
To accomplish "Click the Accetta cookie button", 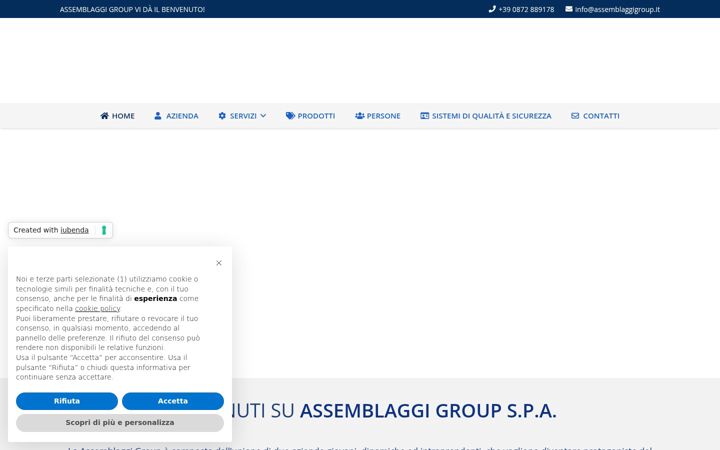I will click(173, 401).
